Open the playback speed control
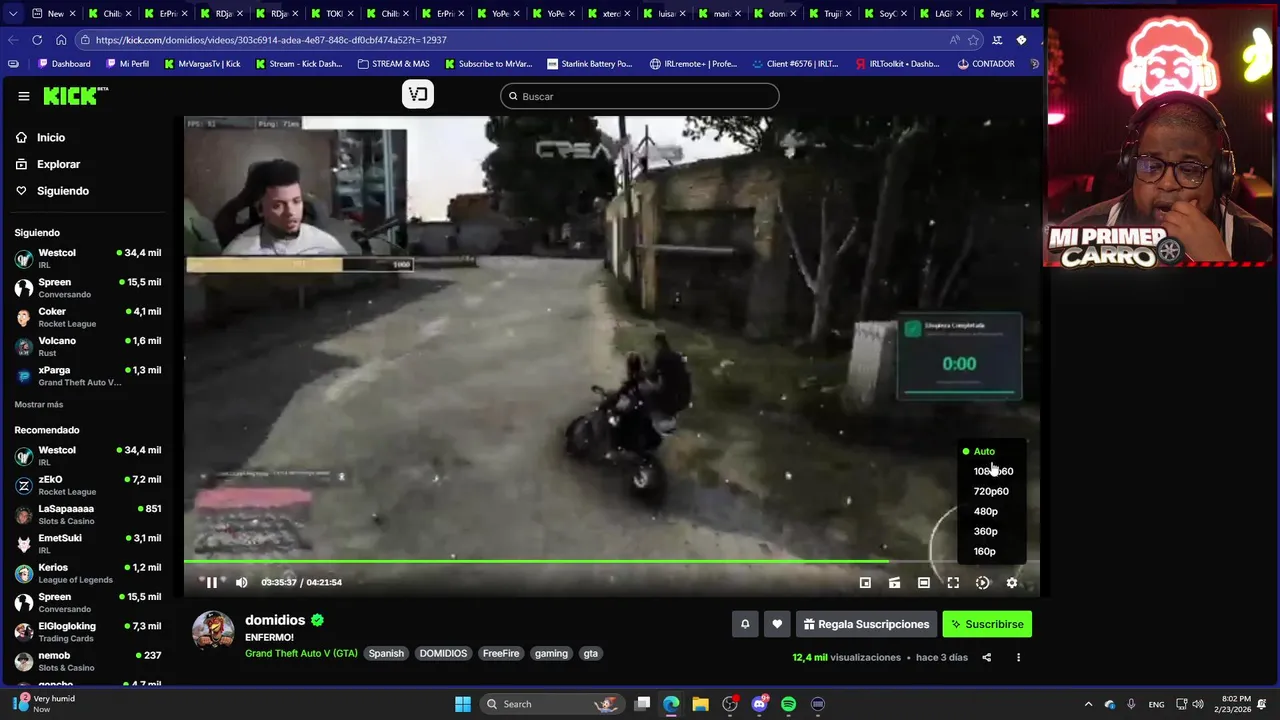This screenshot has width=1280, height=720. click(x=982, y=583)
